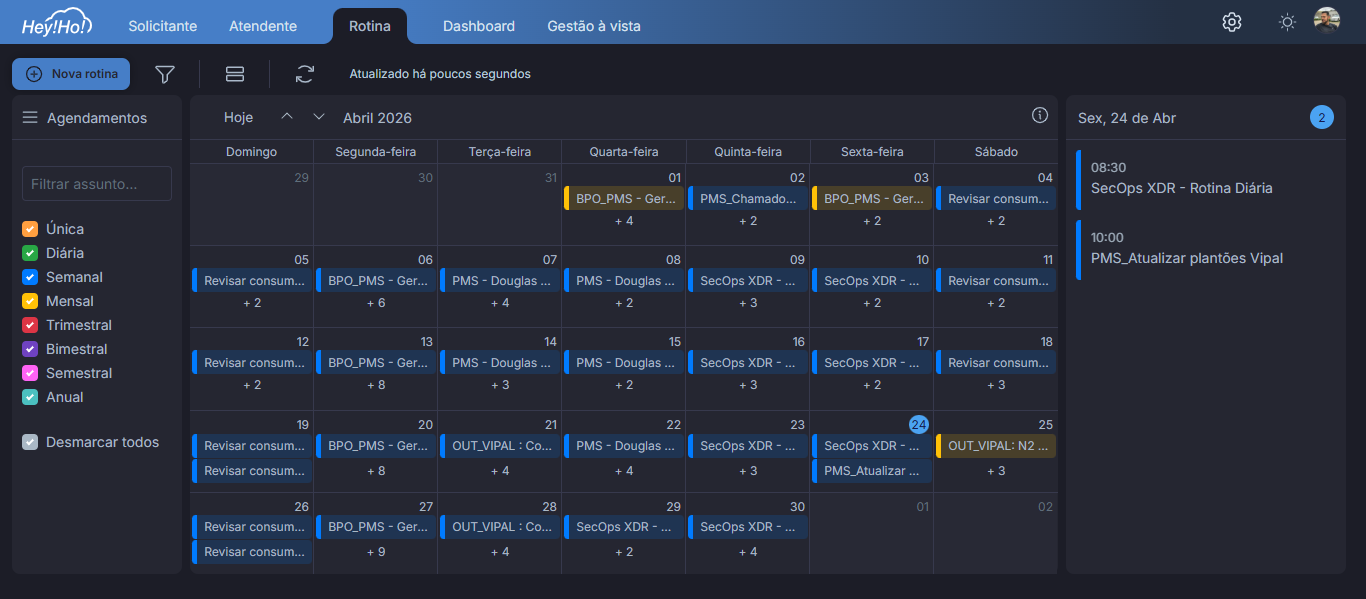
Task: Click the refresh arrows icon
Action: click(305, 74)
